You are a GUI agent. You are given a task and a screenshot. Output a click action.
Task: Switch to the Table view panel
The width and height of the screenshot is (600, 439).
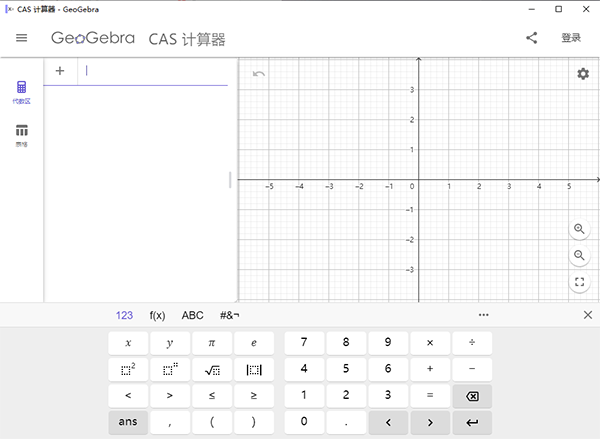pos(22,135)
